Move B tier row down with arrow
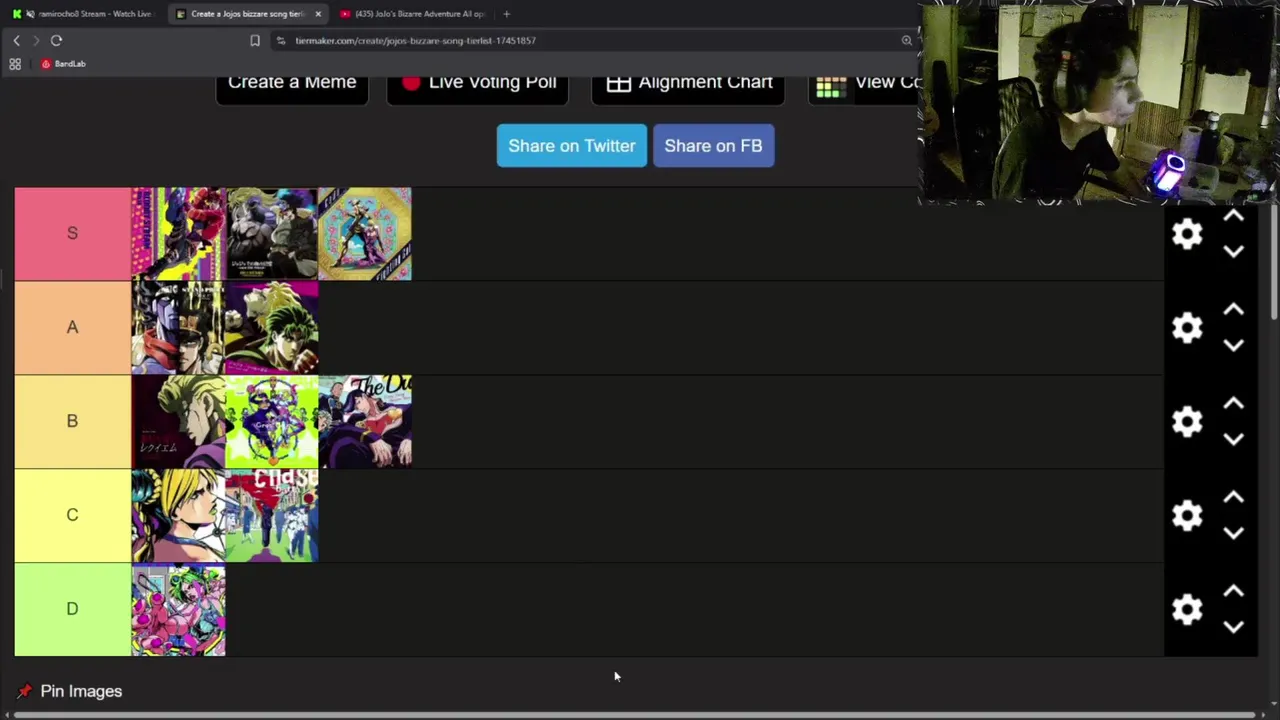 coord(1233,440)
